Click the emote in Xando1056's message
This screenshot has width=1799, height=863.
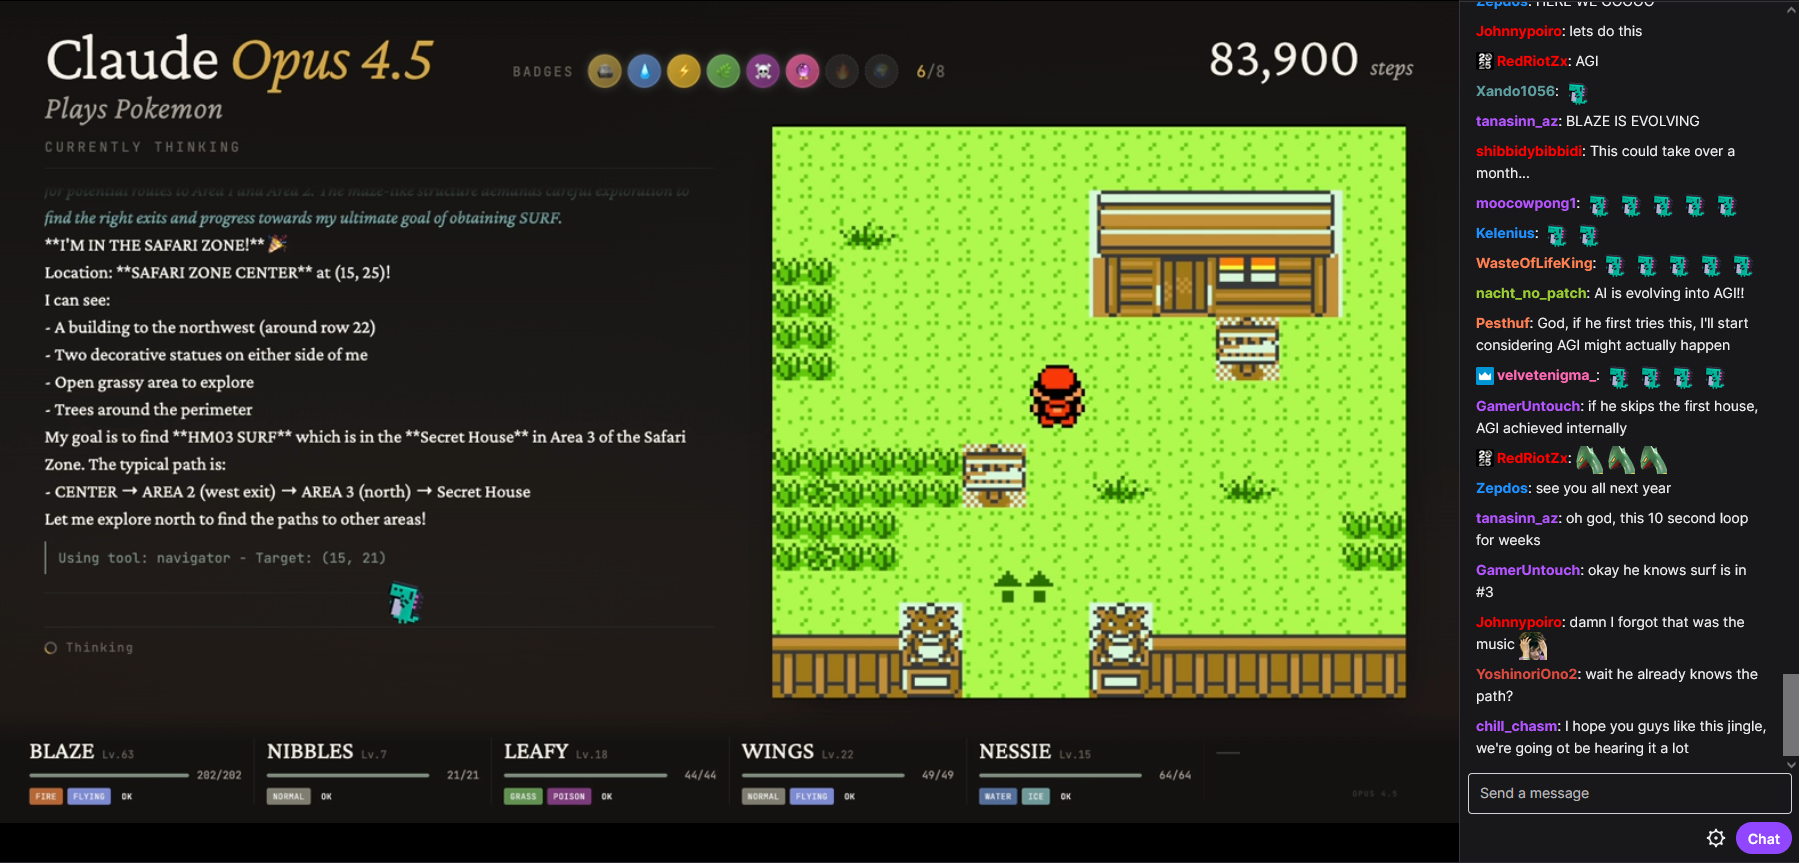click(x=1578, y=94)
